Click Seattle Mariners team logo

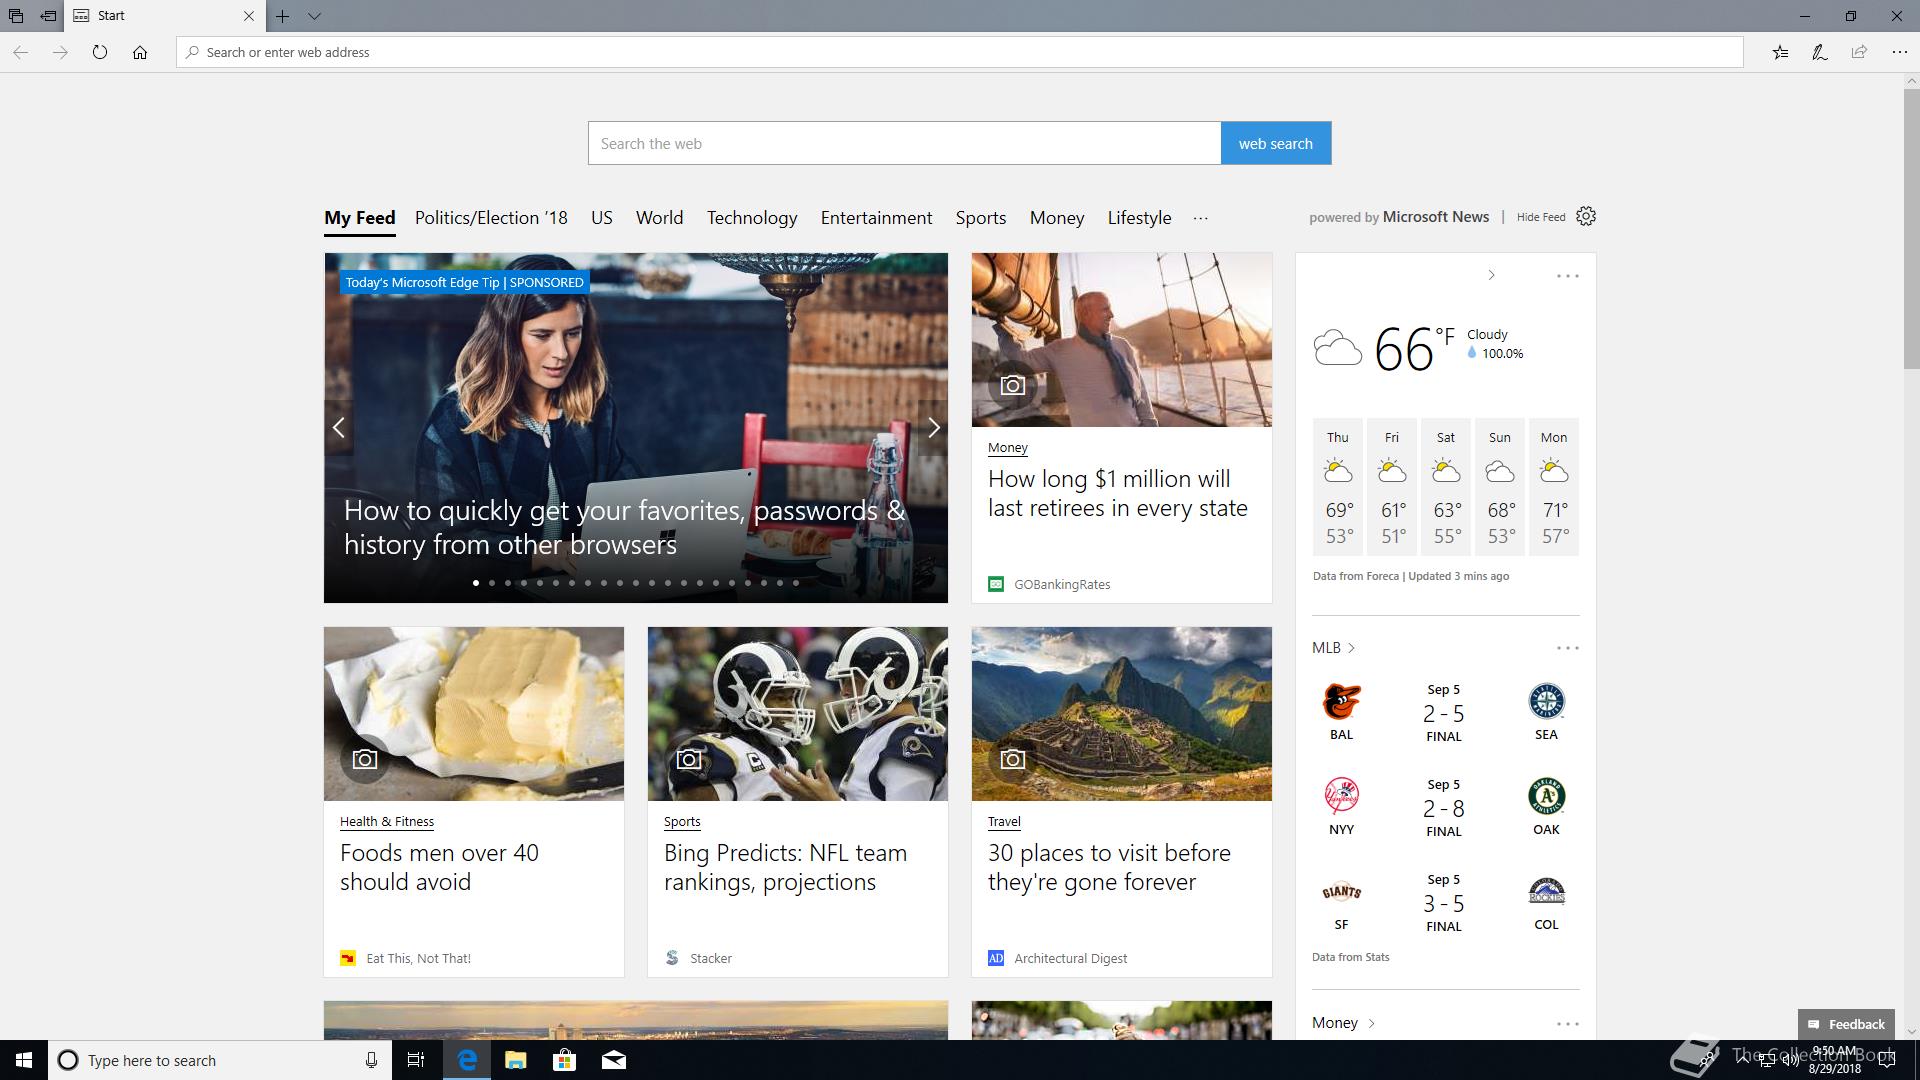1546,702
